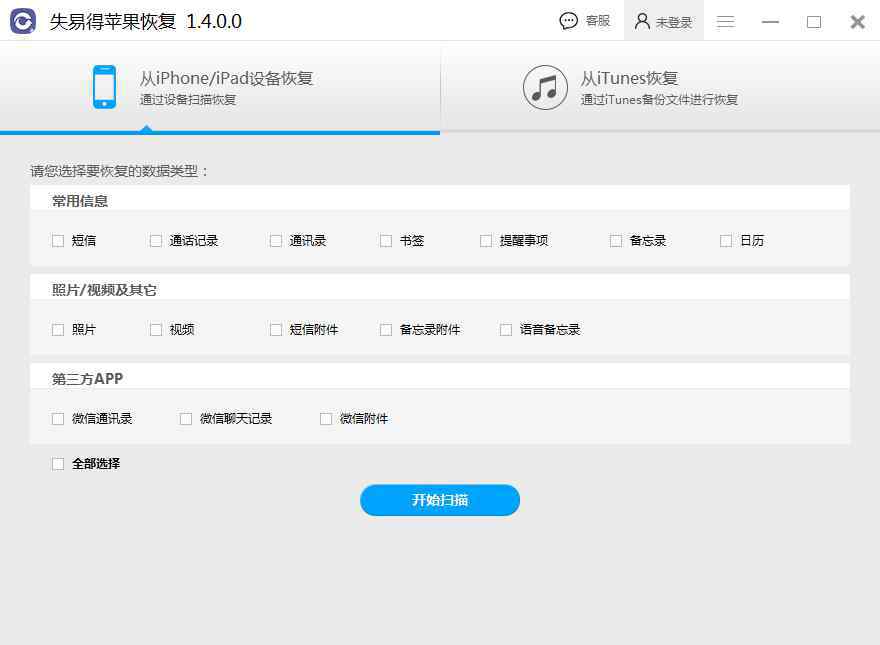This screenshot has height=645, width=880.
Task: Open customer service chat (客服)
Action: 585,21
